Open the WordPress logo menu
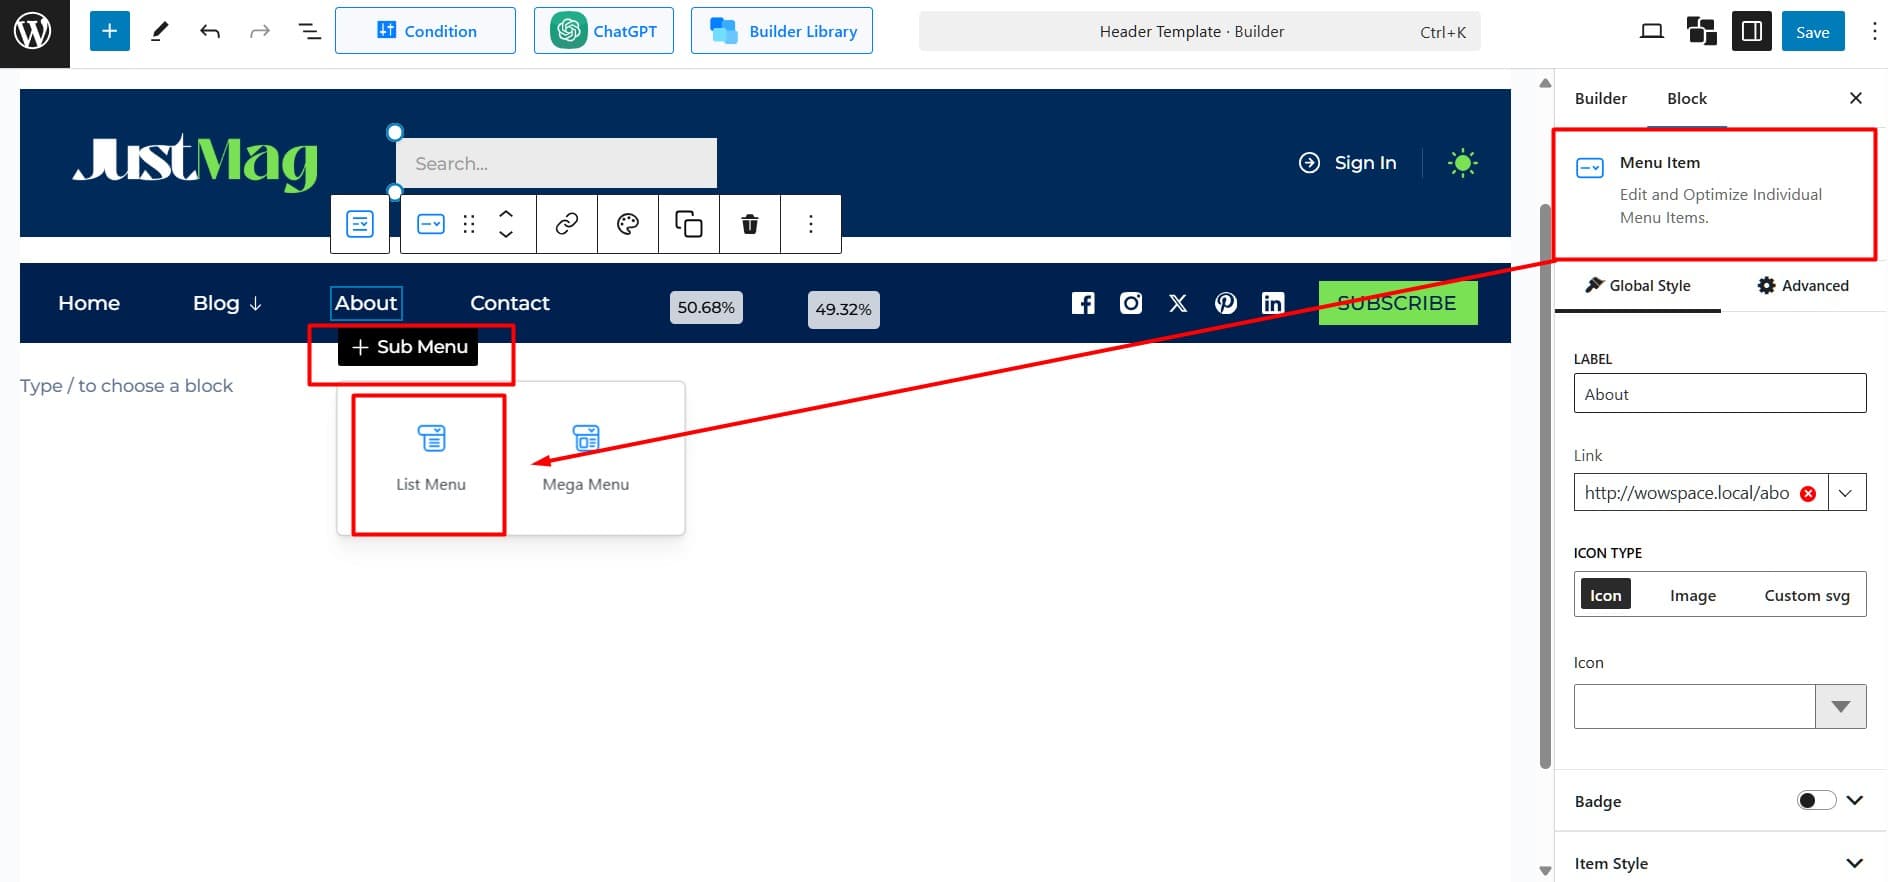 [x=34, y=33]
